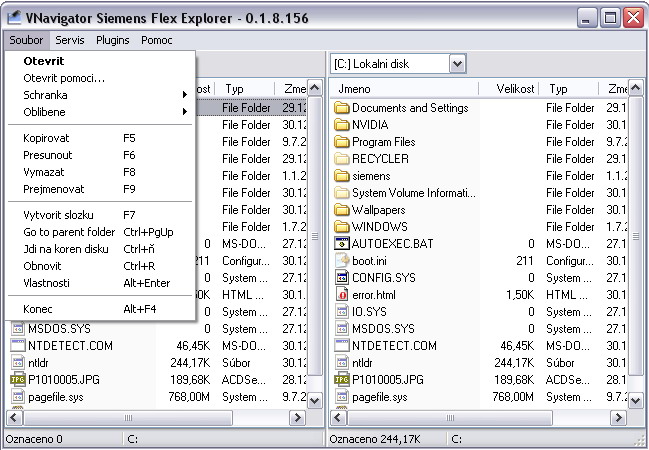This screenshot has width=649, height=450.
Task: Click the IO.SYS file icon in right panel
Action: pos(341,312)
